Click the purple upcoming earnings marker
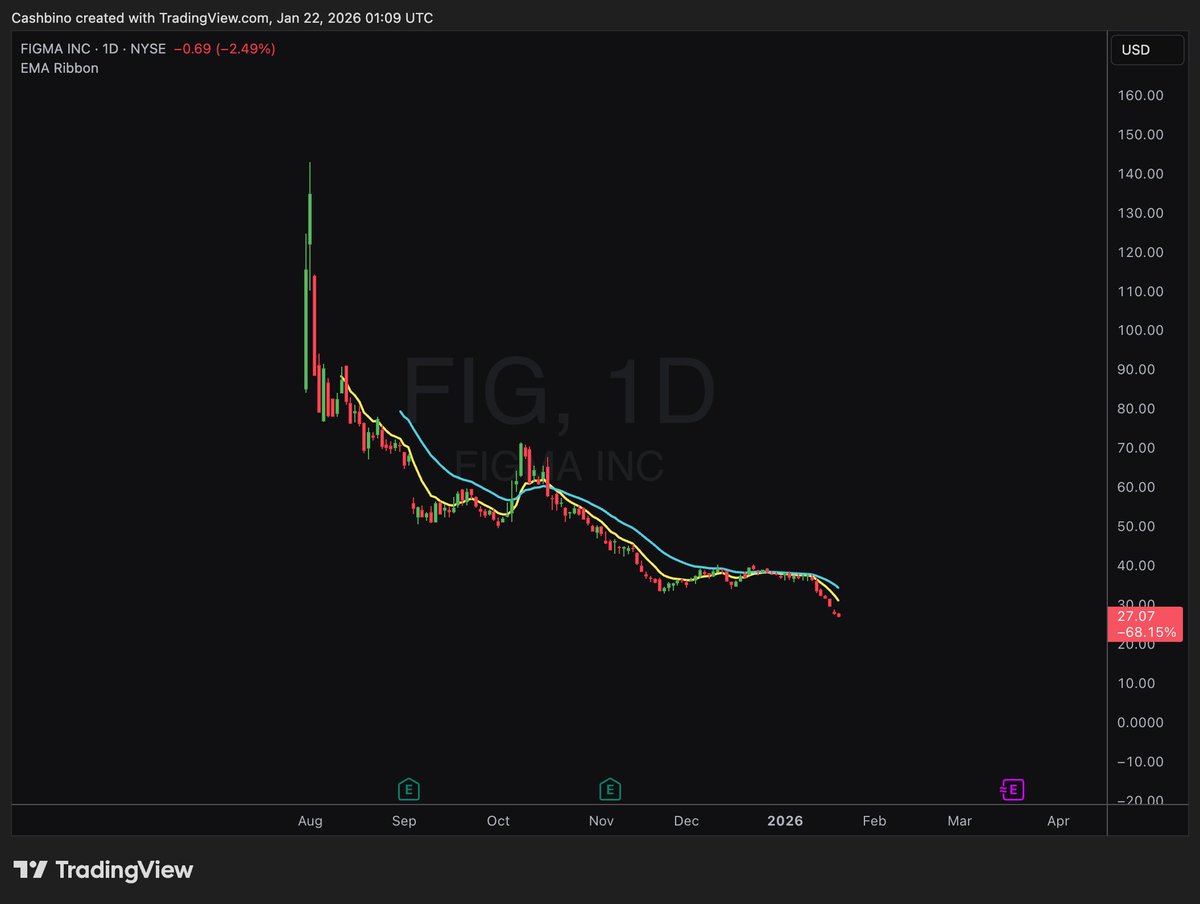Screen dimensions: 1200x904 click(1012, 790)
